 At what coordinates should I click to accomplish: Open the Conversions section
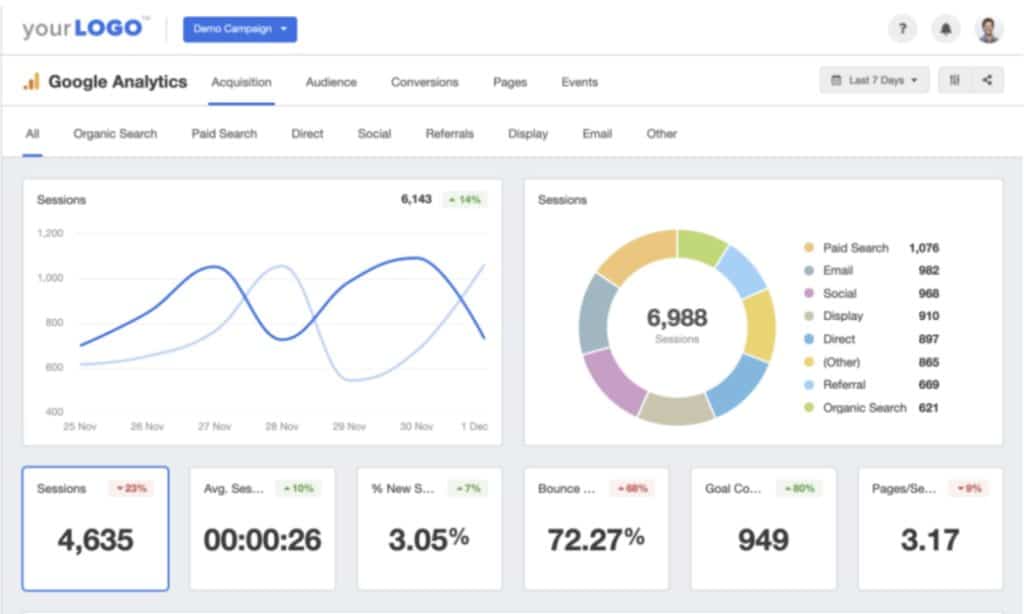pyautogui.click(x=424, y=83)
